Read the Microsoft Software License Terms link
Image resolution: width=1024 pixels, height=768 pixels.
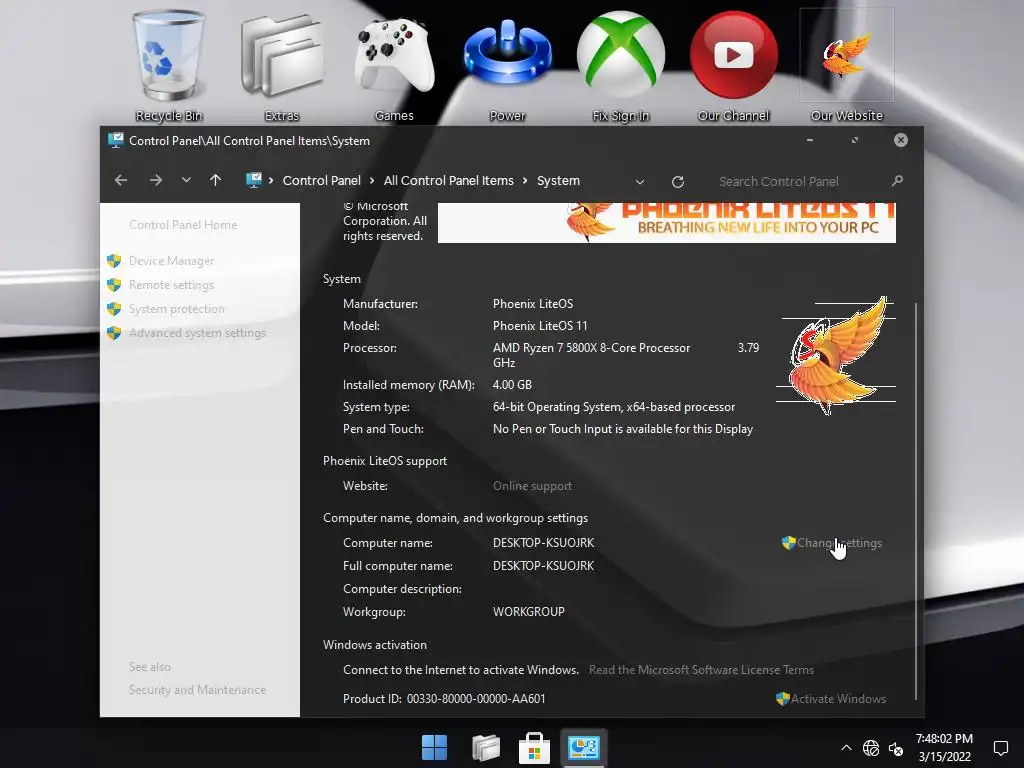(701, 670)
